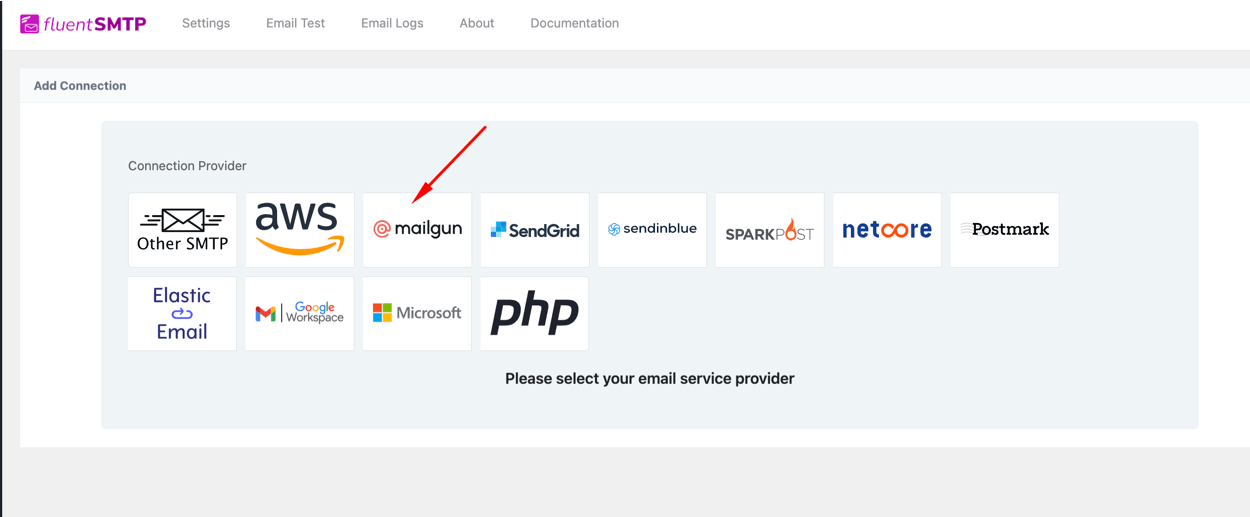Image resolution: width=1250 pixels, height=517 pixels.
Task: Select Microsoft provider card
Action: pyautogui.click(x=417, y=314)
